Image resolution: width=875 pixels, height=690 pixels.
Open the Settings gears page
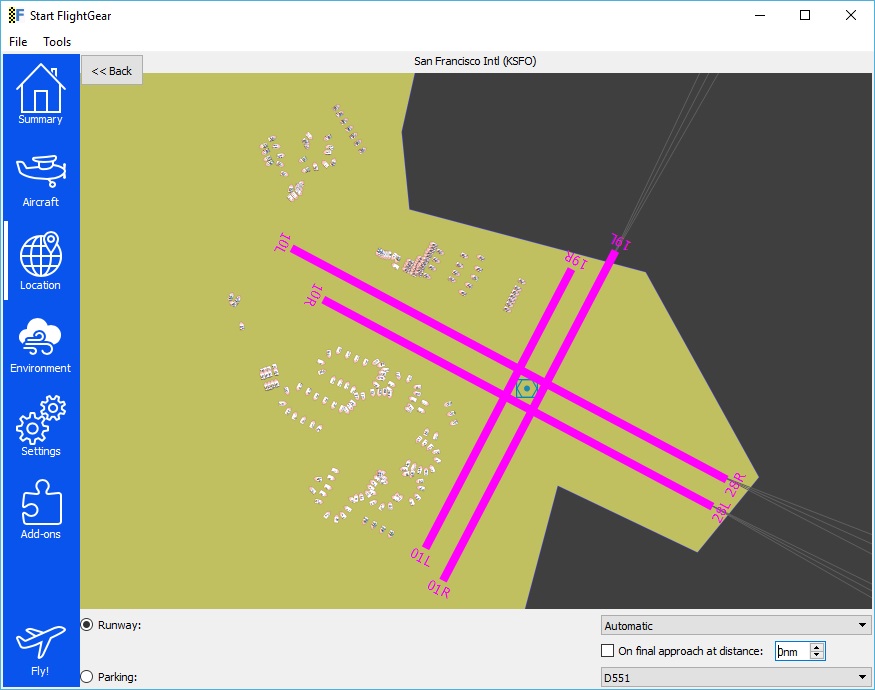(41, 427)
